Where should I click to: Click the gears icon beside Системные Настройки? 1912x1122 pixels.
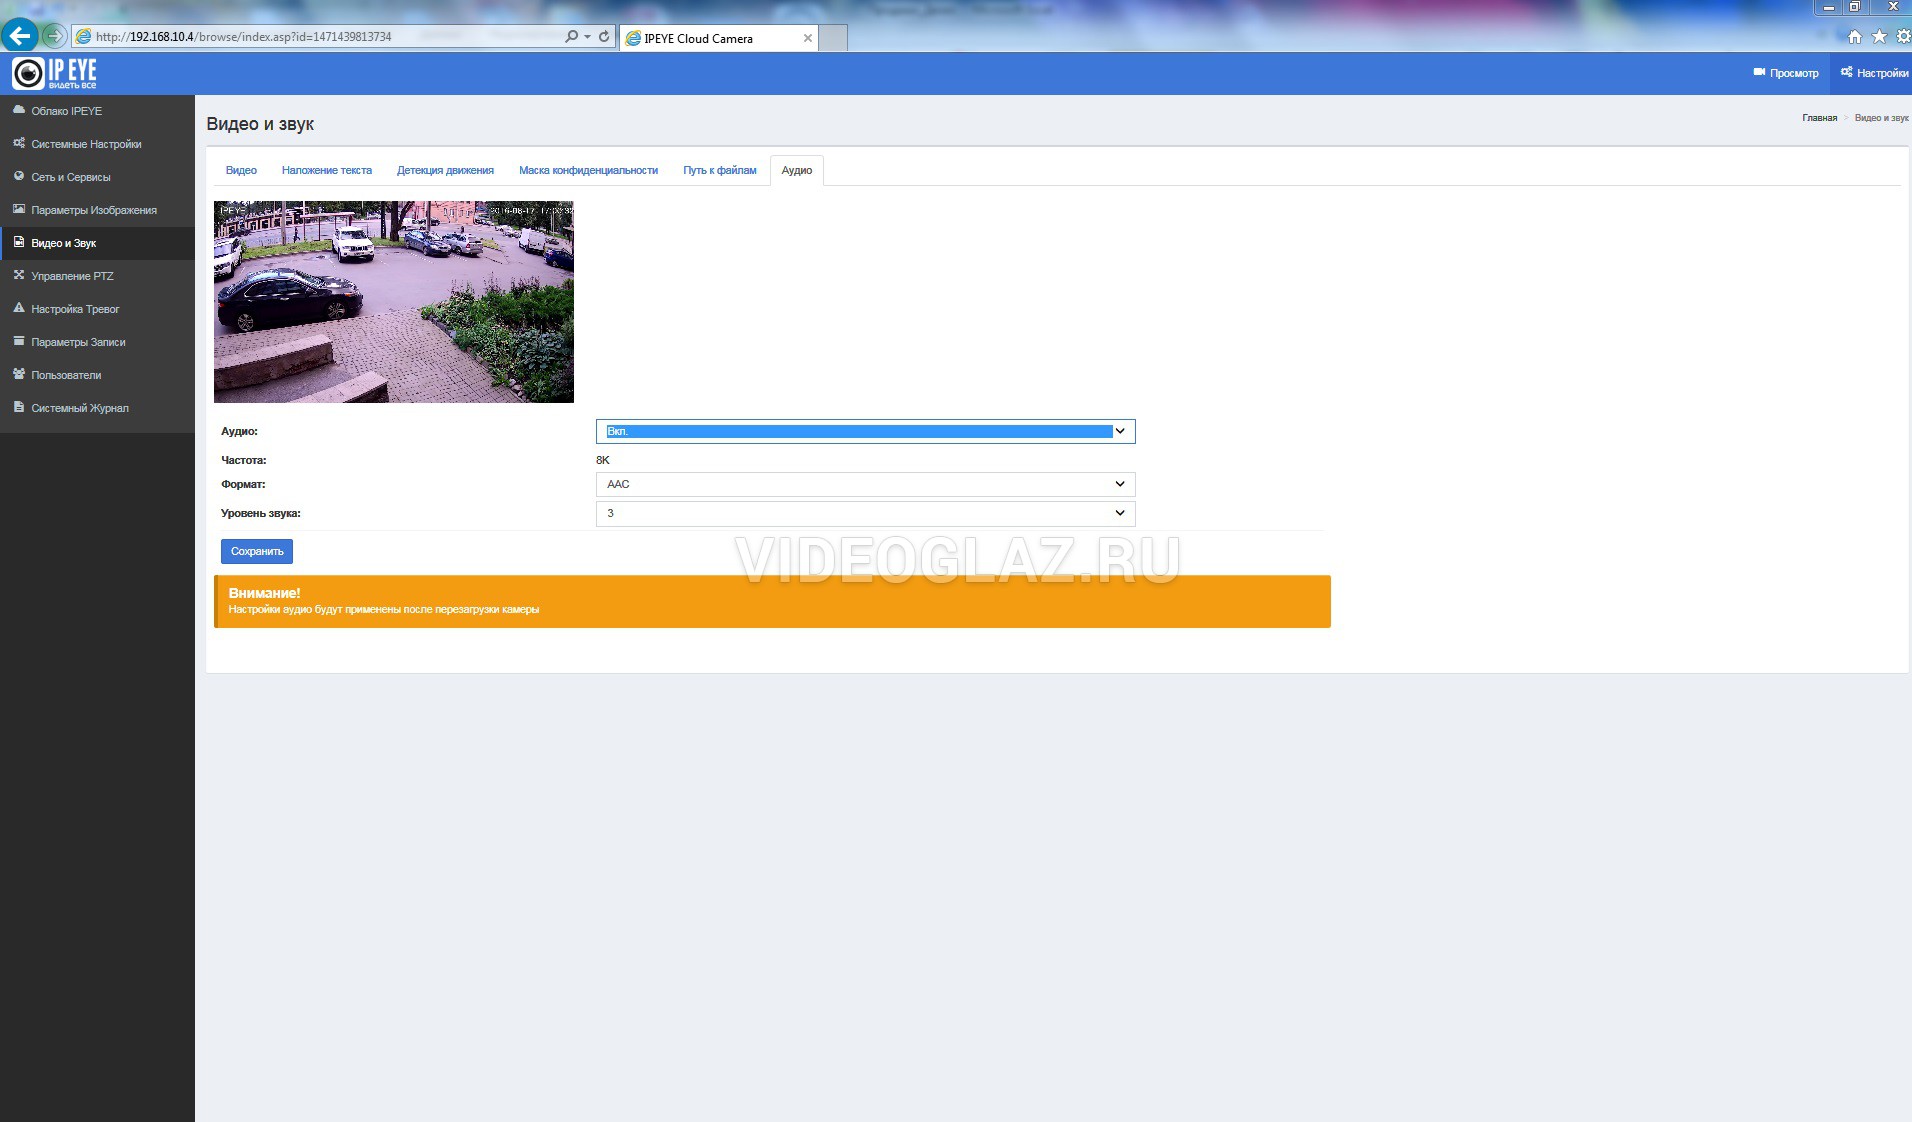click(x=19, y=143)
